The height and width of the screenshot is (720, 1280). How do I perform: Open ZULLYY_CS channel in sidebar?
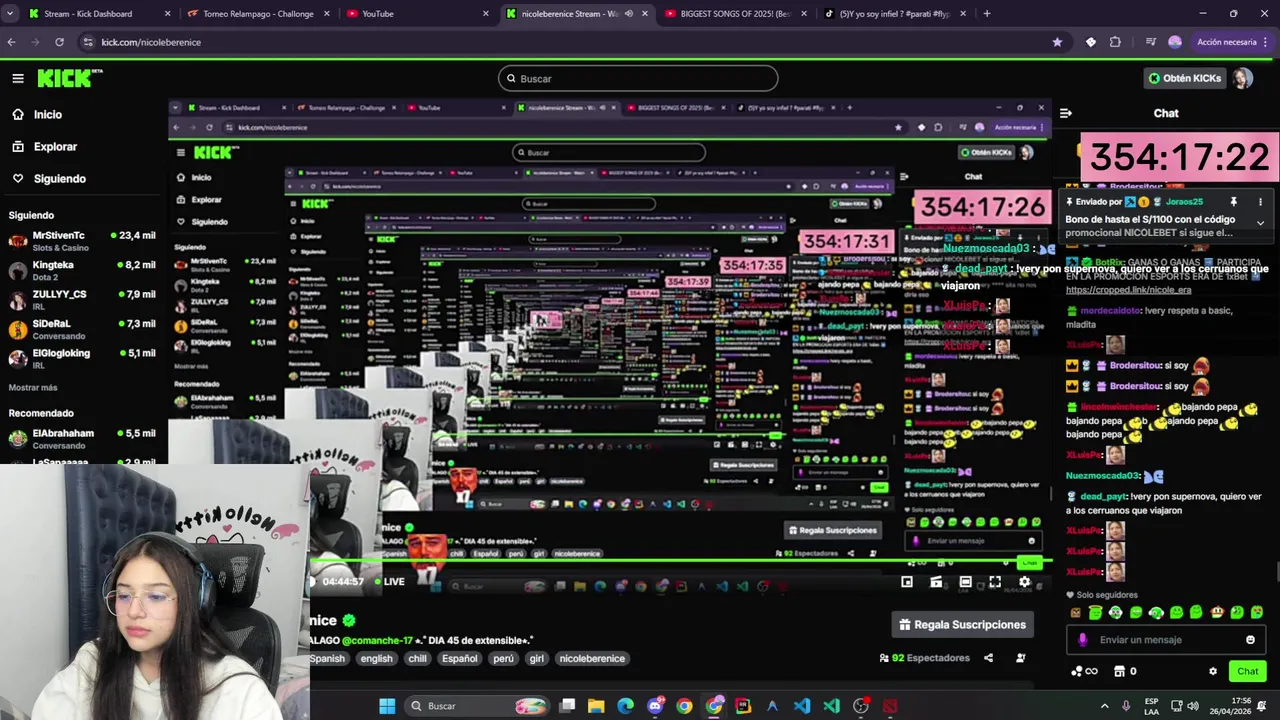point(82,299)
